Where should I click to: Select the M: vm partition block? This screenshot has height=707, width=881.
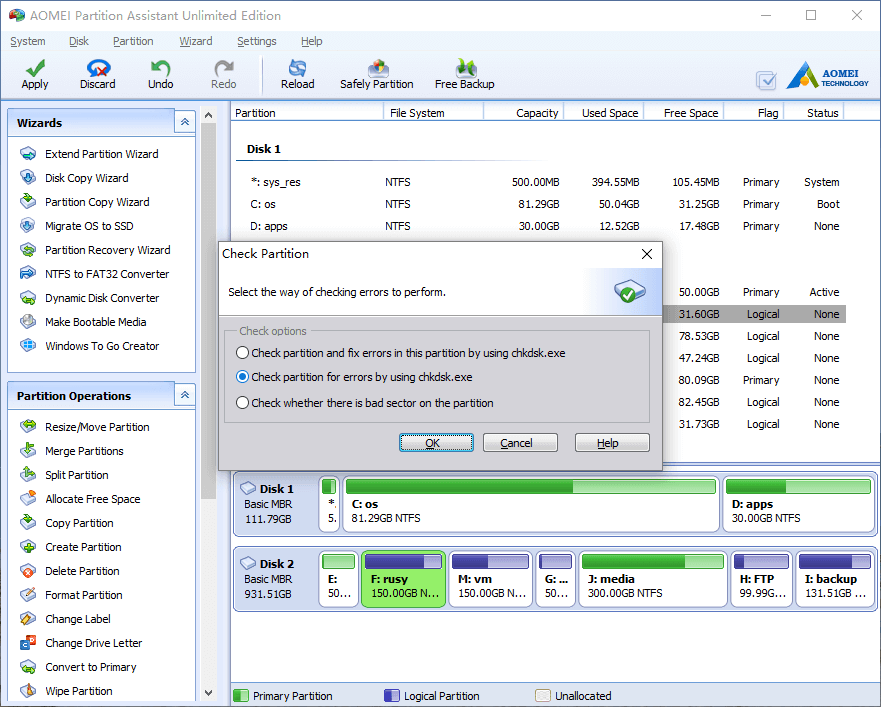[490, 579]
